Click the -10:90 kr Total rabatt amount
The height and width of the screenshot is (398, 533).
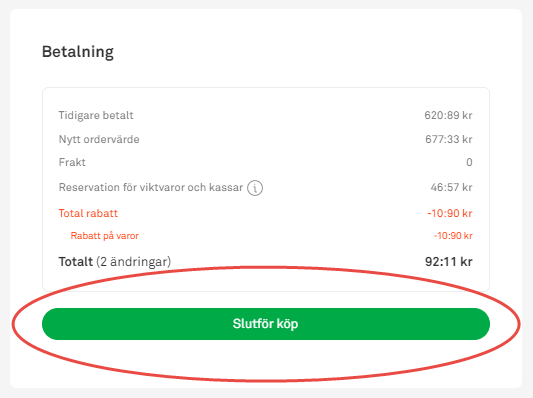(x=450, y=213)
